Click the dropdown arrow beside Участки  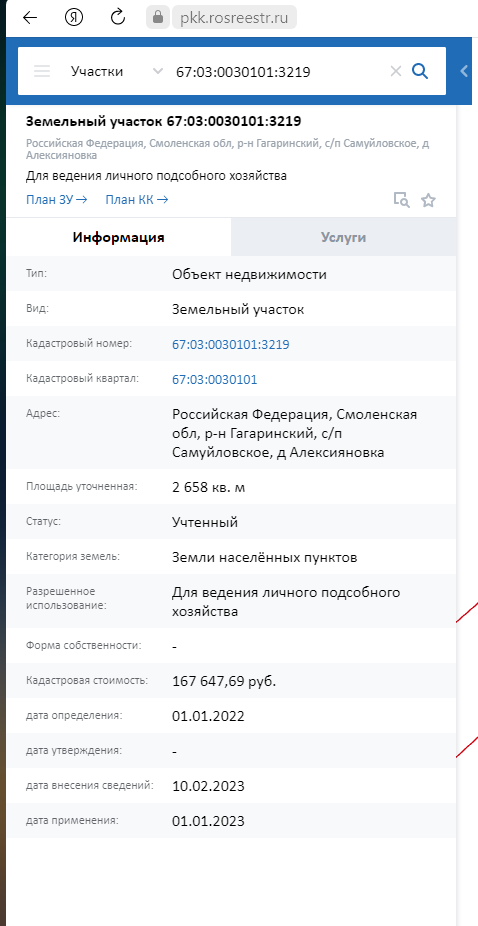pos(157,71)
